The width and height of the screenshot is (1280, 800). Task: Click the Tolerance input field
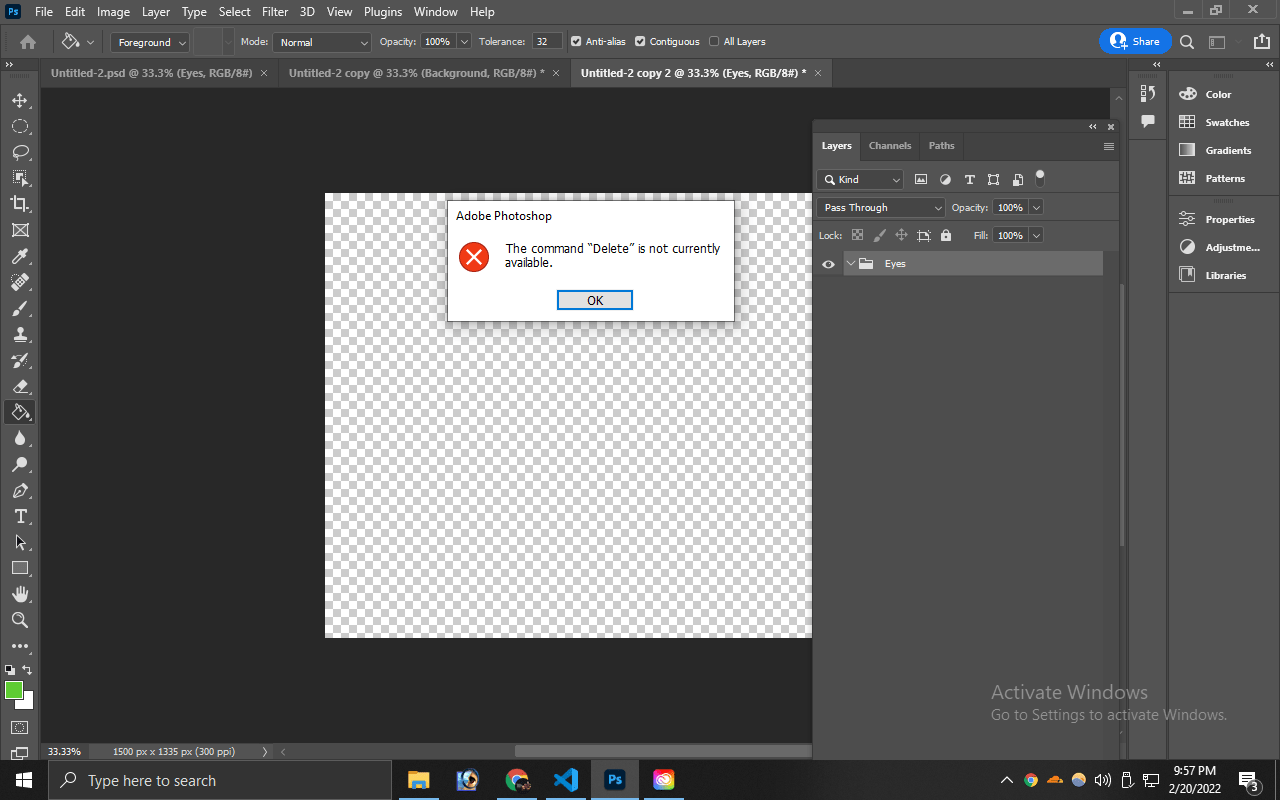click(x=545, y=41)
